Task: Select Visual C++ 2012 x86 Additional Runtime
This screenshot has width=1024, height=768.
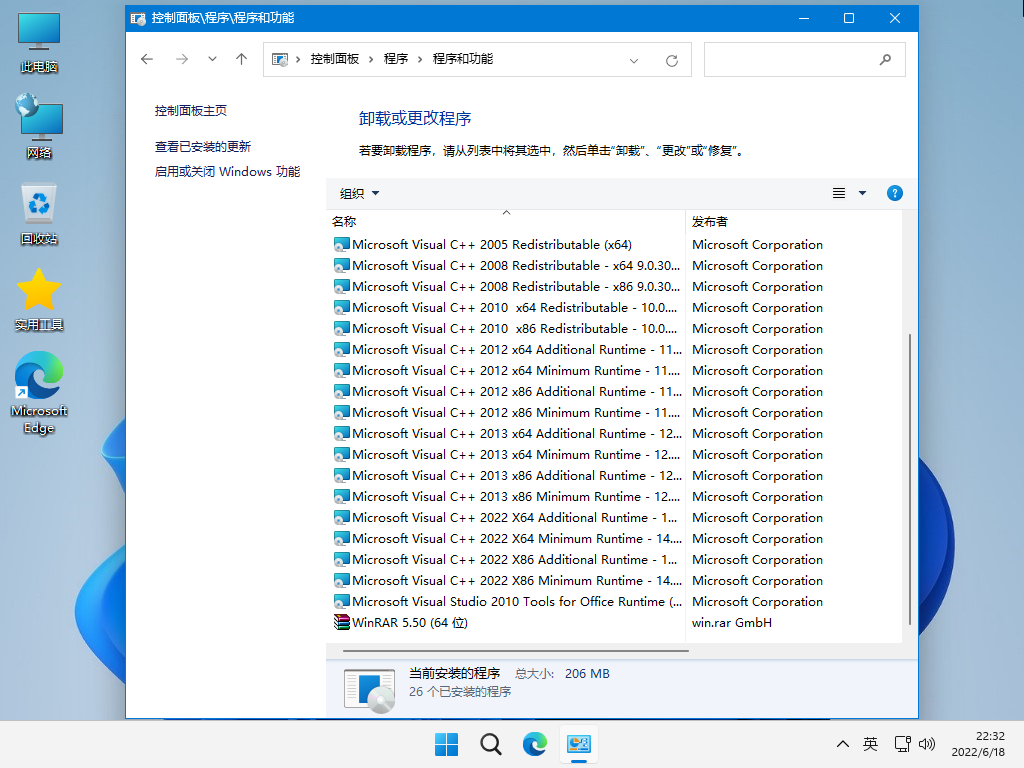Action: [507, 391]
